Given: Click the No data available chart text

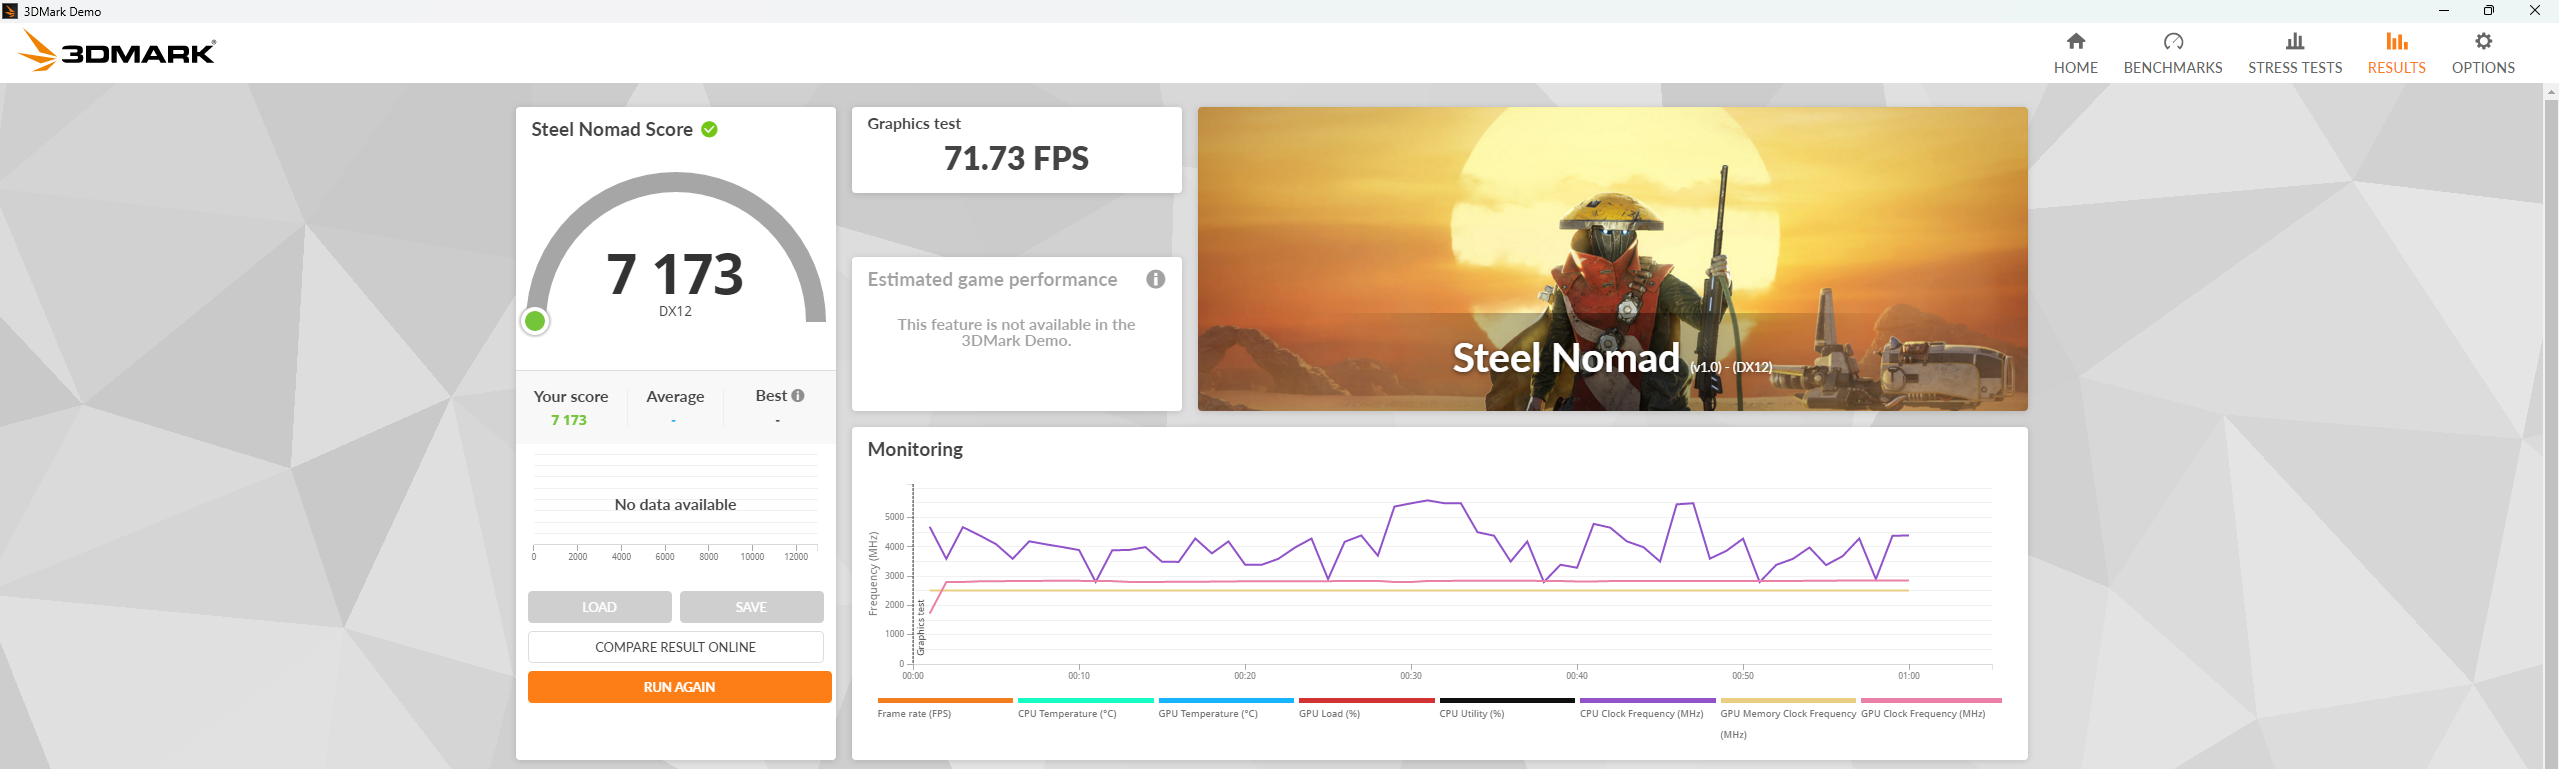Looking at the screenshot, I should coord(675,505).
